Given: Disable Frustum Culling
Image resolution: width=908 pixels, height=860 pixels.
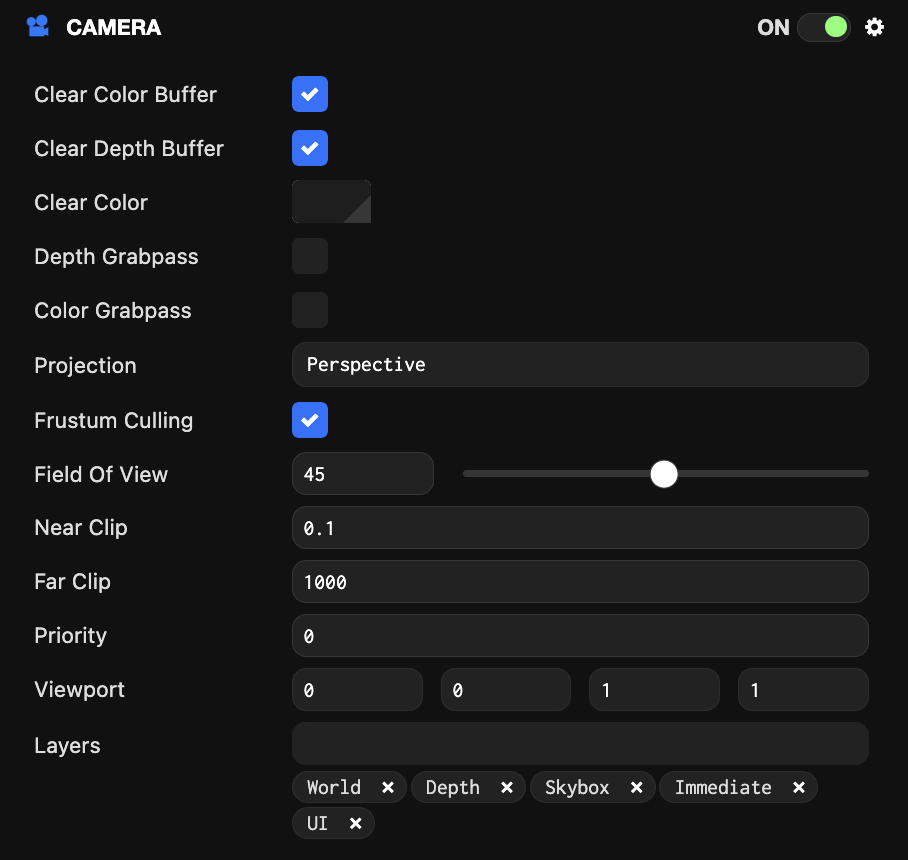Looking at the screenshot, I should [310, 420].
